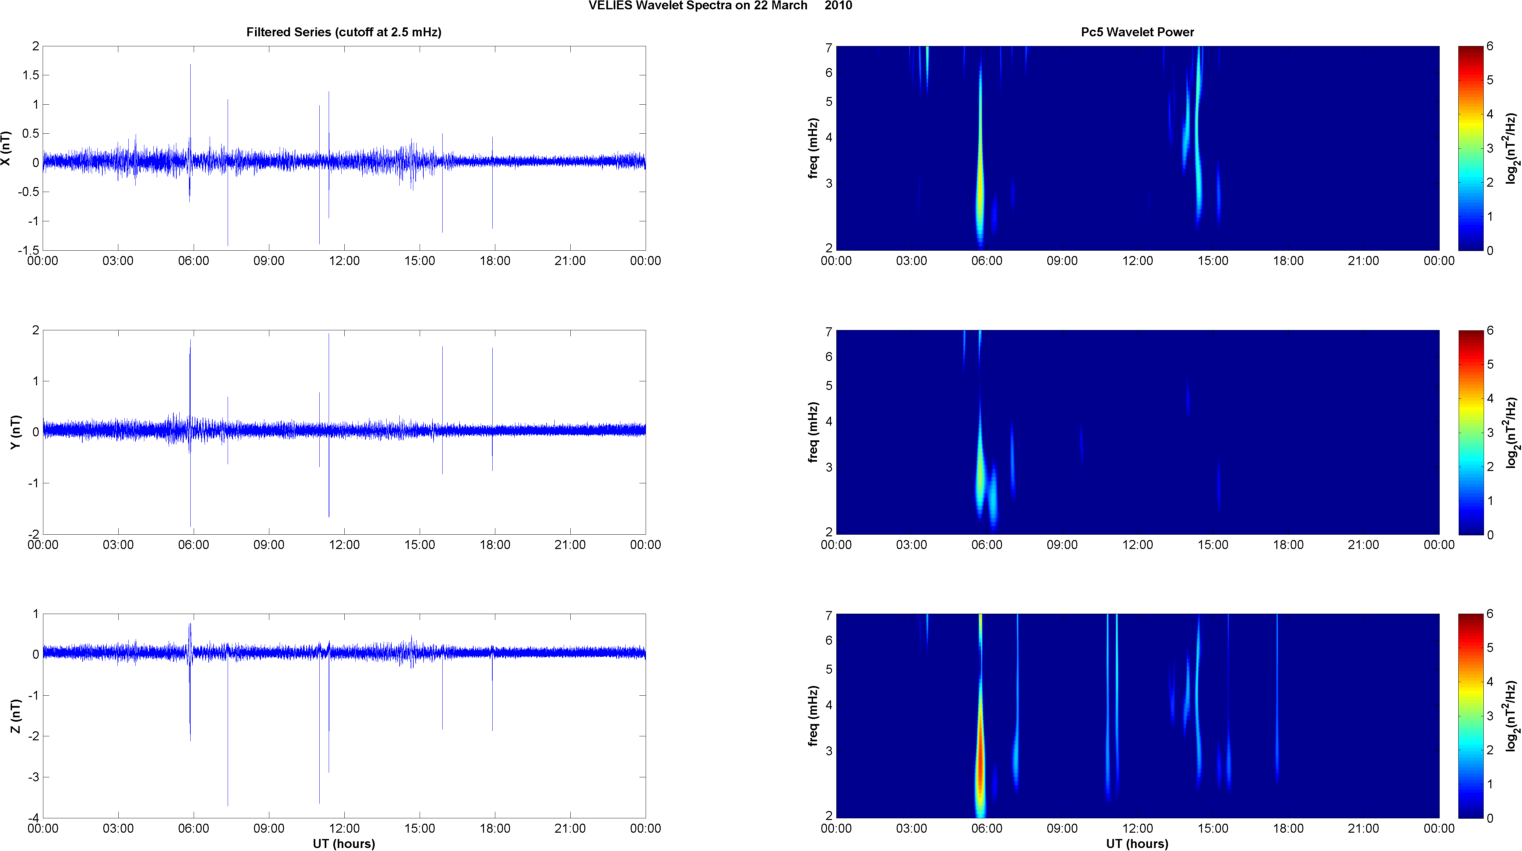Viewport: 1522px width, 851px height.
Task: Click the "1.5" tick on the X plot axis
Action: pyautogui.click(x=30, y=75)
